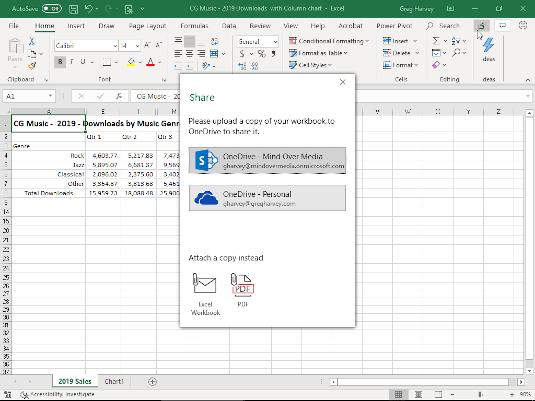
Task: Choose OneDrive - Personal location
Action: click(x=267, y=198)
